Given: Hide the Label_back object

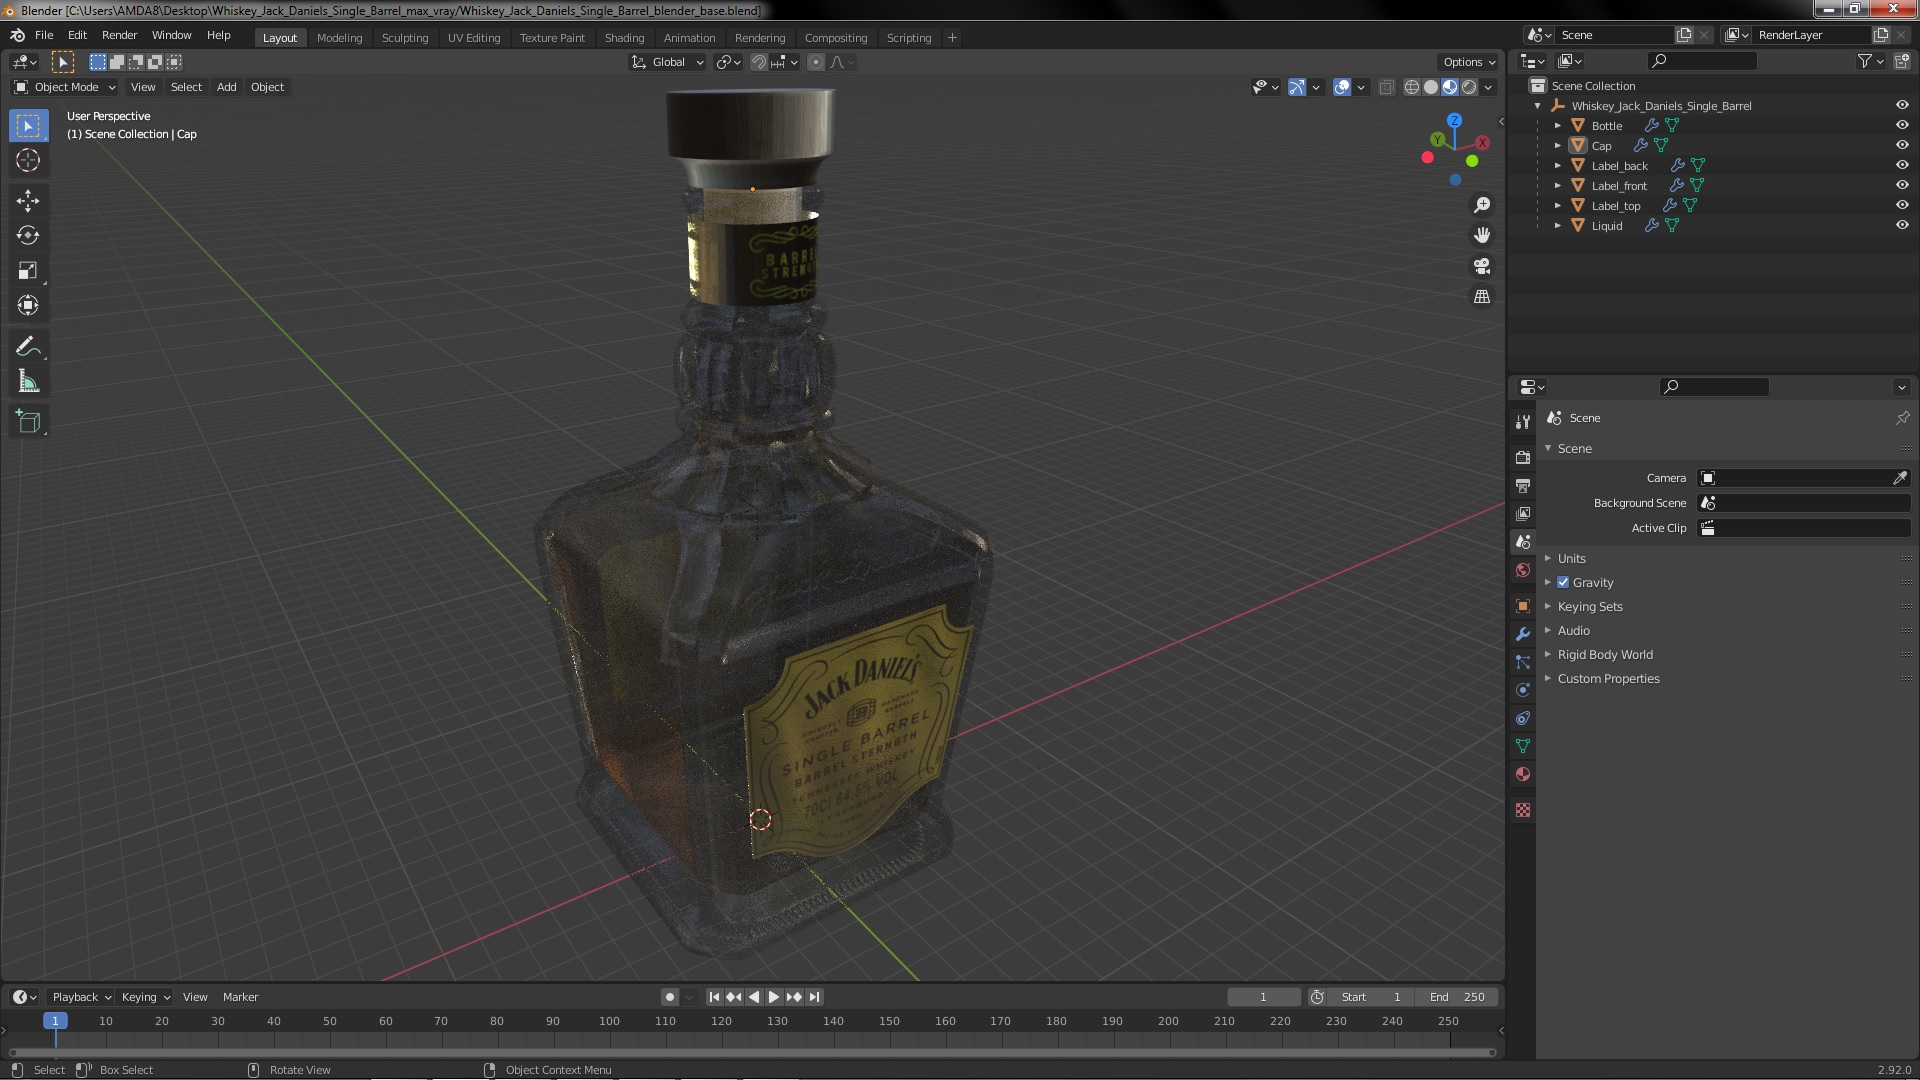Looking at the screenshot, I should click(1901, 165).
